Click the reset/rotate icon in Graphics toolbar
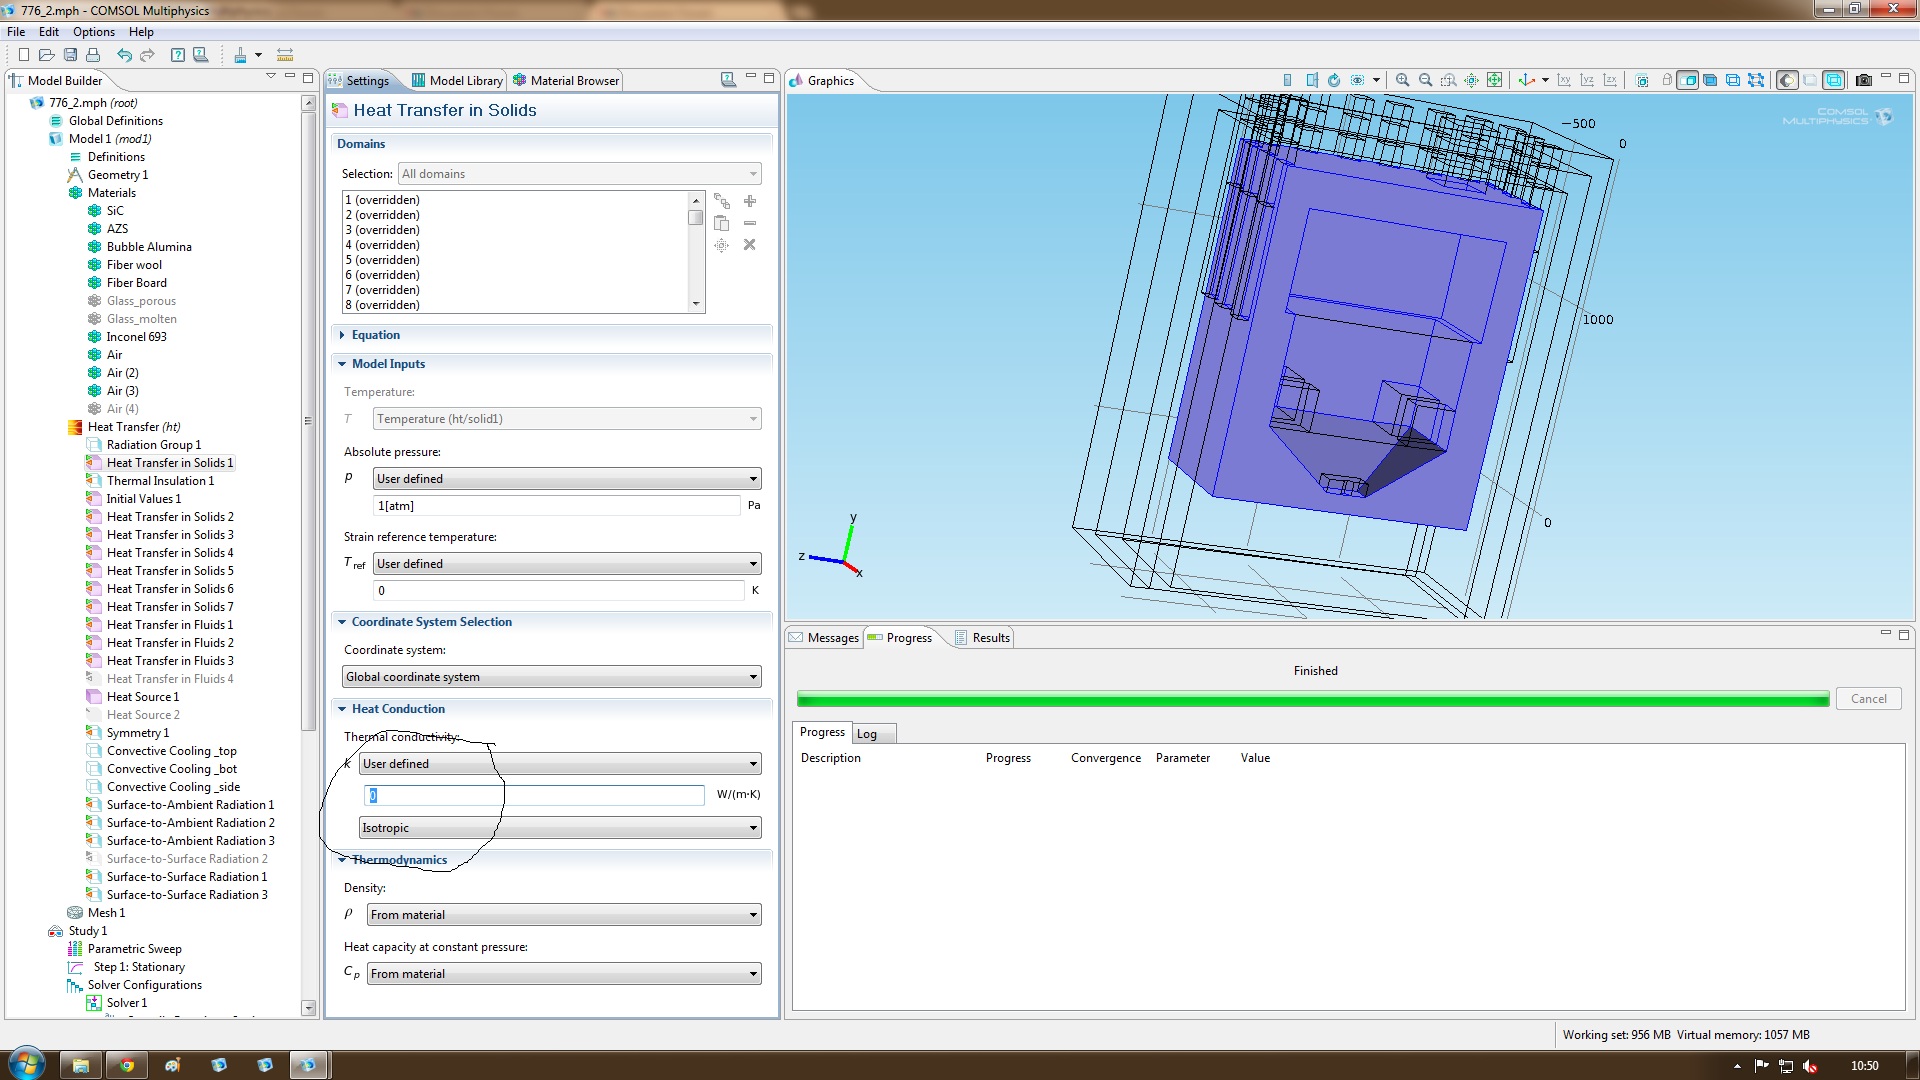Viewport: 1920px width, 1080px height. point(1334,80)
